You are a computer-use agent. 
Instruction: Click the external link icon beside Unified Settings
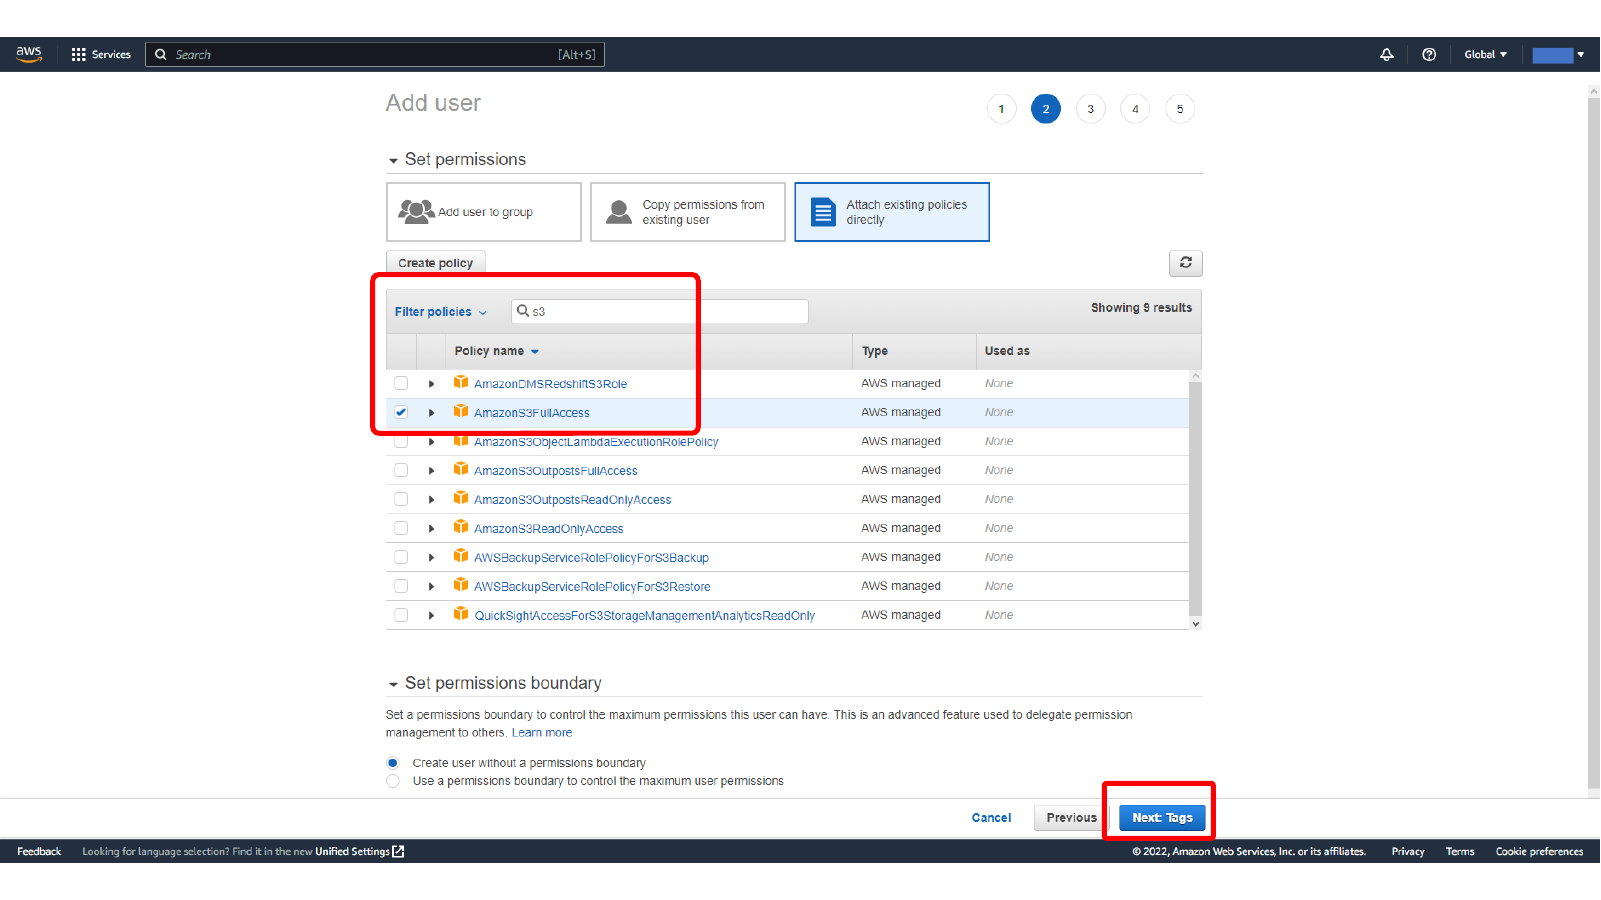[398, 852]
